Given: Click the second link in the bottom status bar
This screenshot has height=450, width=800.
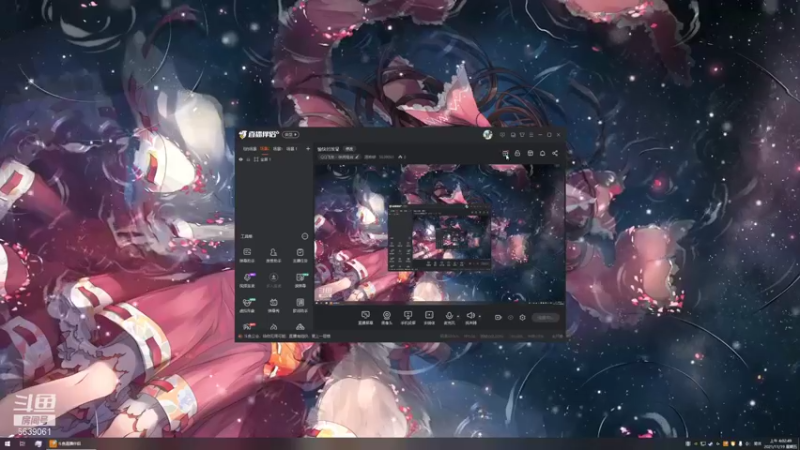Looking at the screenshot, I should (274, 336).
